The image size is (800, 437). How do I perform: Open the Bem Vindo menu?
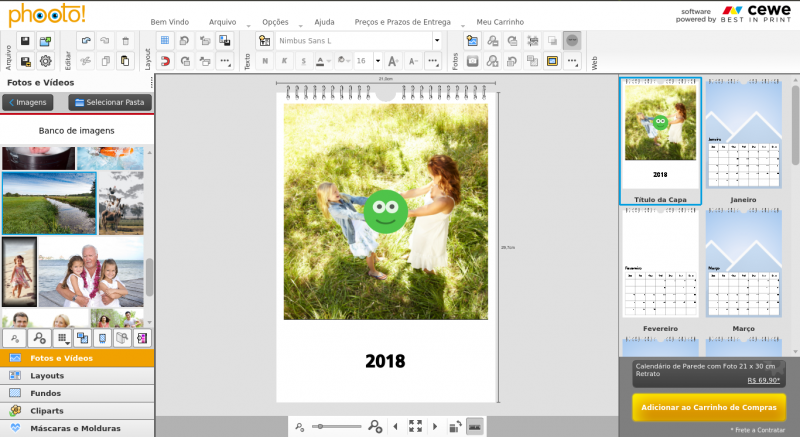coord(169,22)
